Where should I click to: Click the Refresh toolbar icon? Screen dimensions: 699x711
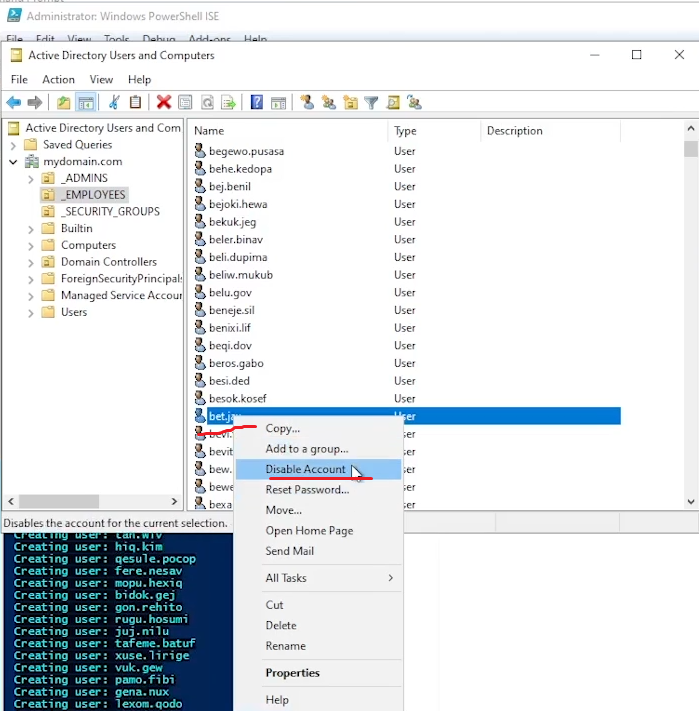point(207,102)
